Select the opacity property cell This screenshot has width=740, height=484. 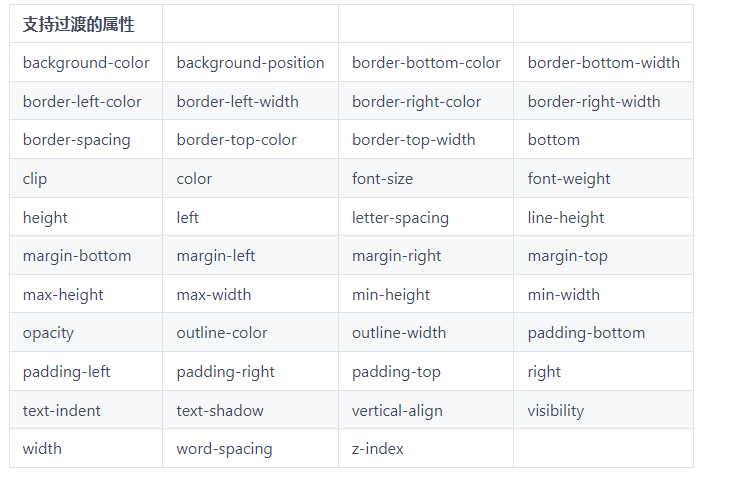coord(48,333)
